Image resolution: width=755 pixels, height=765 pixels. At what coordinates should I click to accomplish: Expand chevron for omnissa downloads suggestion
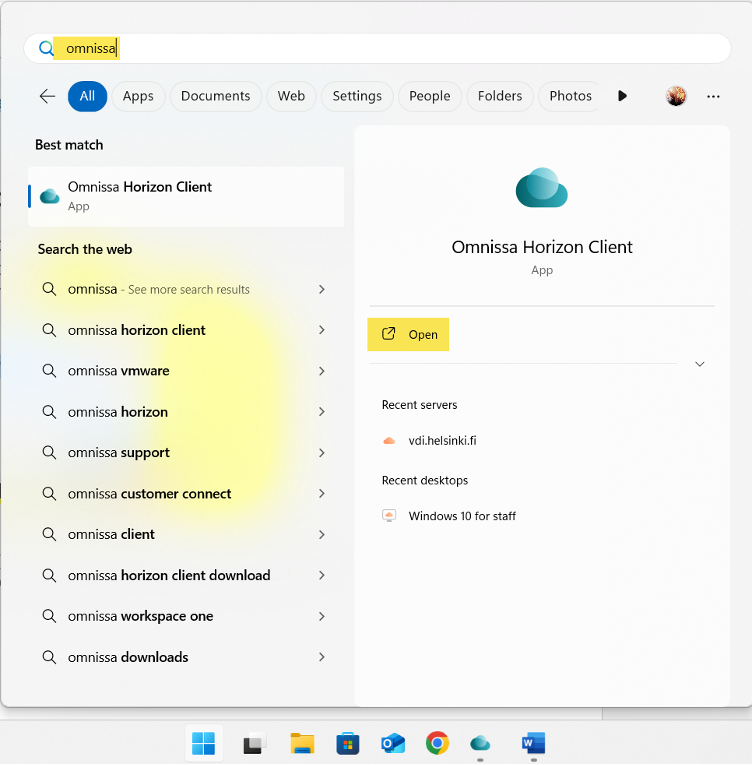click(321, 657)
